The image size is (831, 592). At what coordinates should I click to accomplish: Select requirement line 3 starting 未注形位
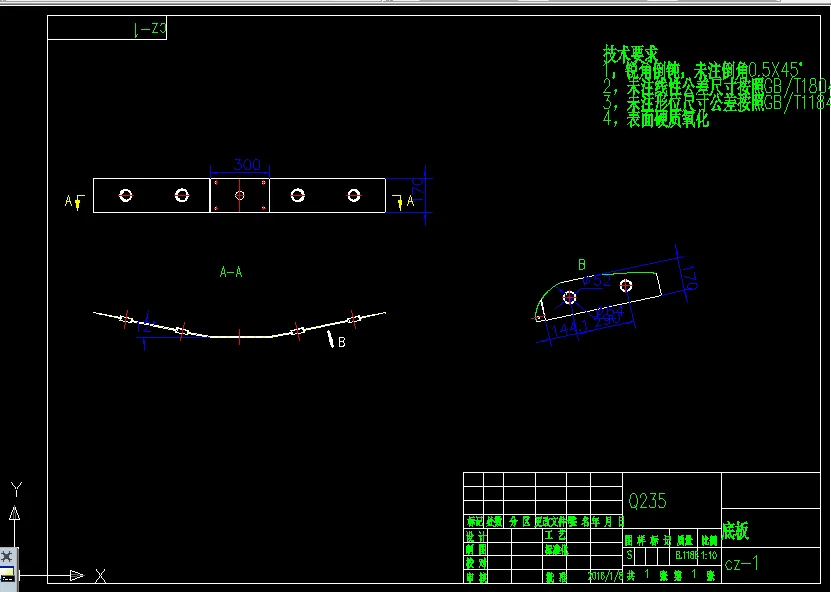pos(717,103)
